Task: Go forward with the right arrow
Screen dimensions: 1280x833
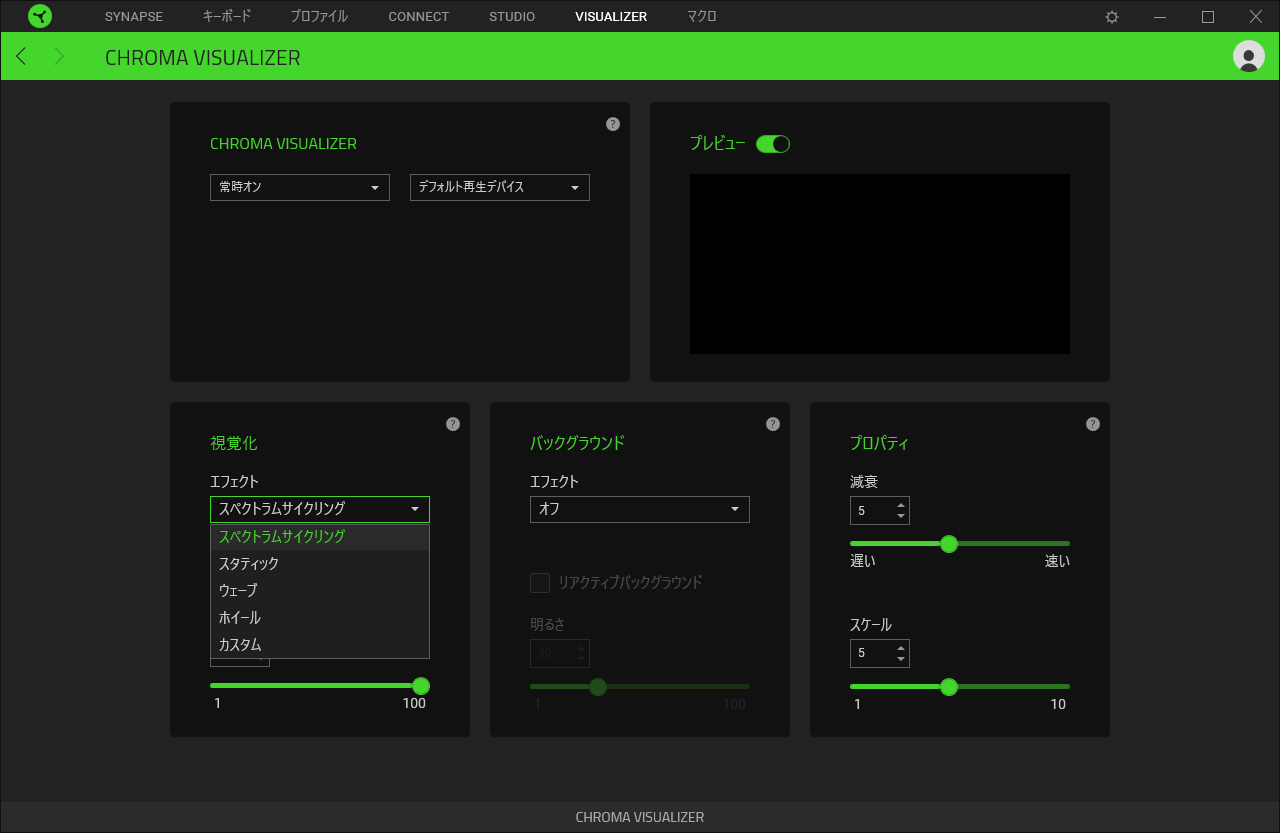Action: 59,56
